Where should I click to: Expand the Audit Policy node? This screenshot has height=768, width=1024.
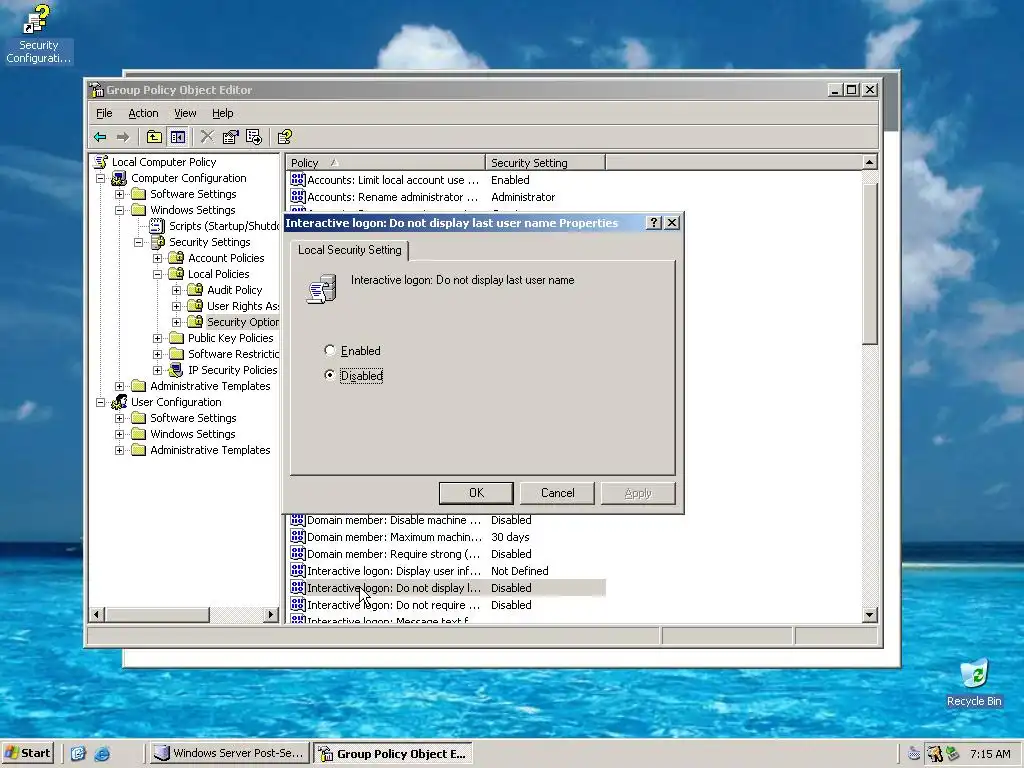[x=176, y=290]
